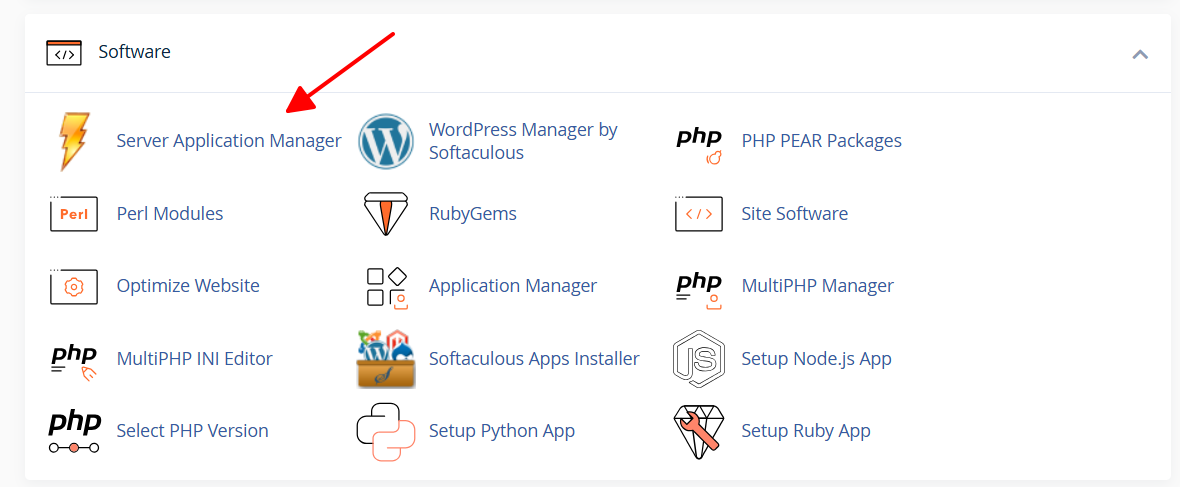Click the Server Application Manager lightning bolt icon

coord(74,141)
